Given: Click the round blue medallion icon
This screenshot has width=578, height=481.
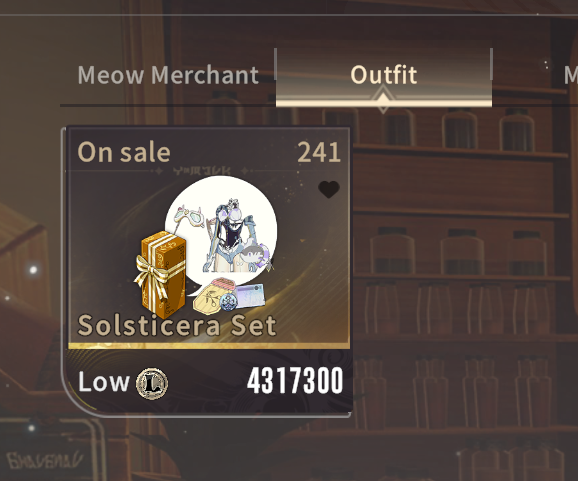Looking at the screenshot, I should point(229,302).
